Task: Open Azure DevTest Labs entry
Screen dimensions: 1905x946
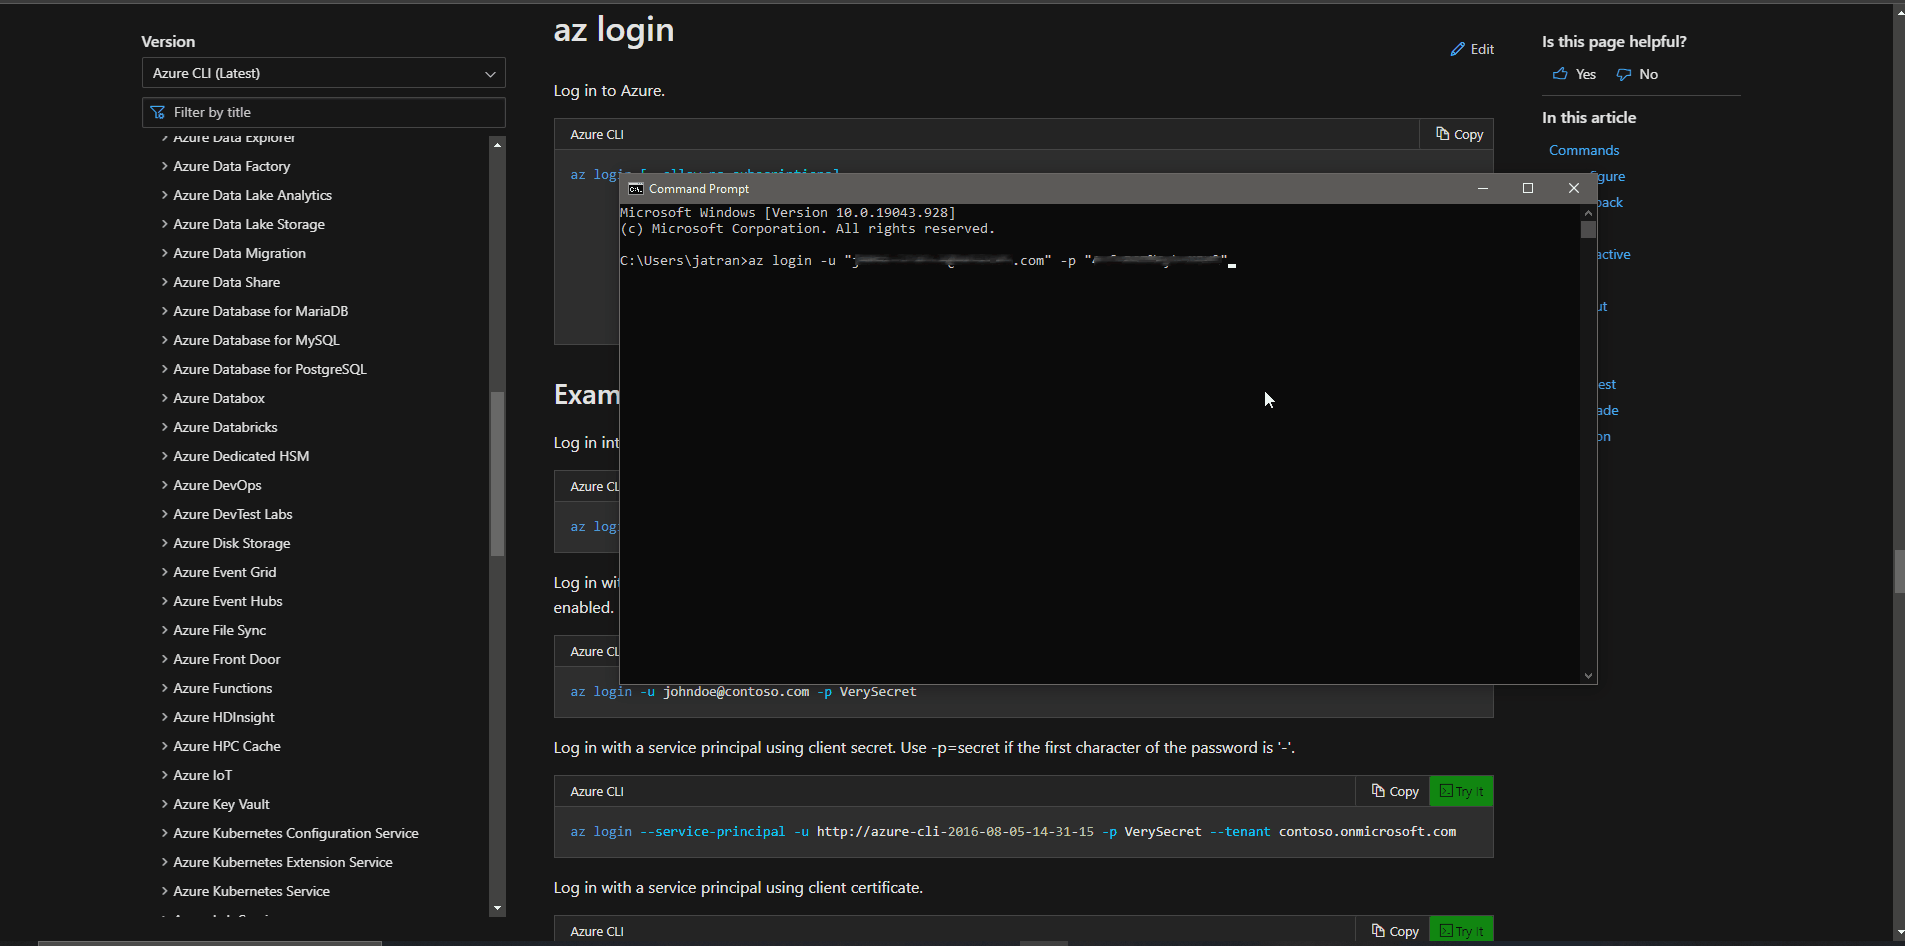Action: coord(233,514)
